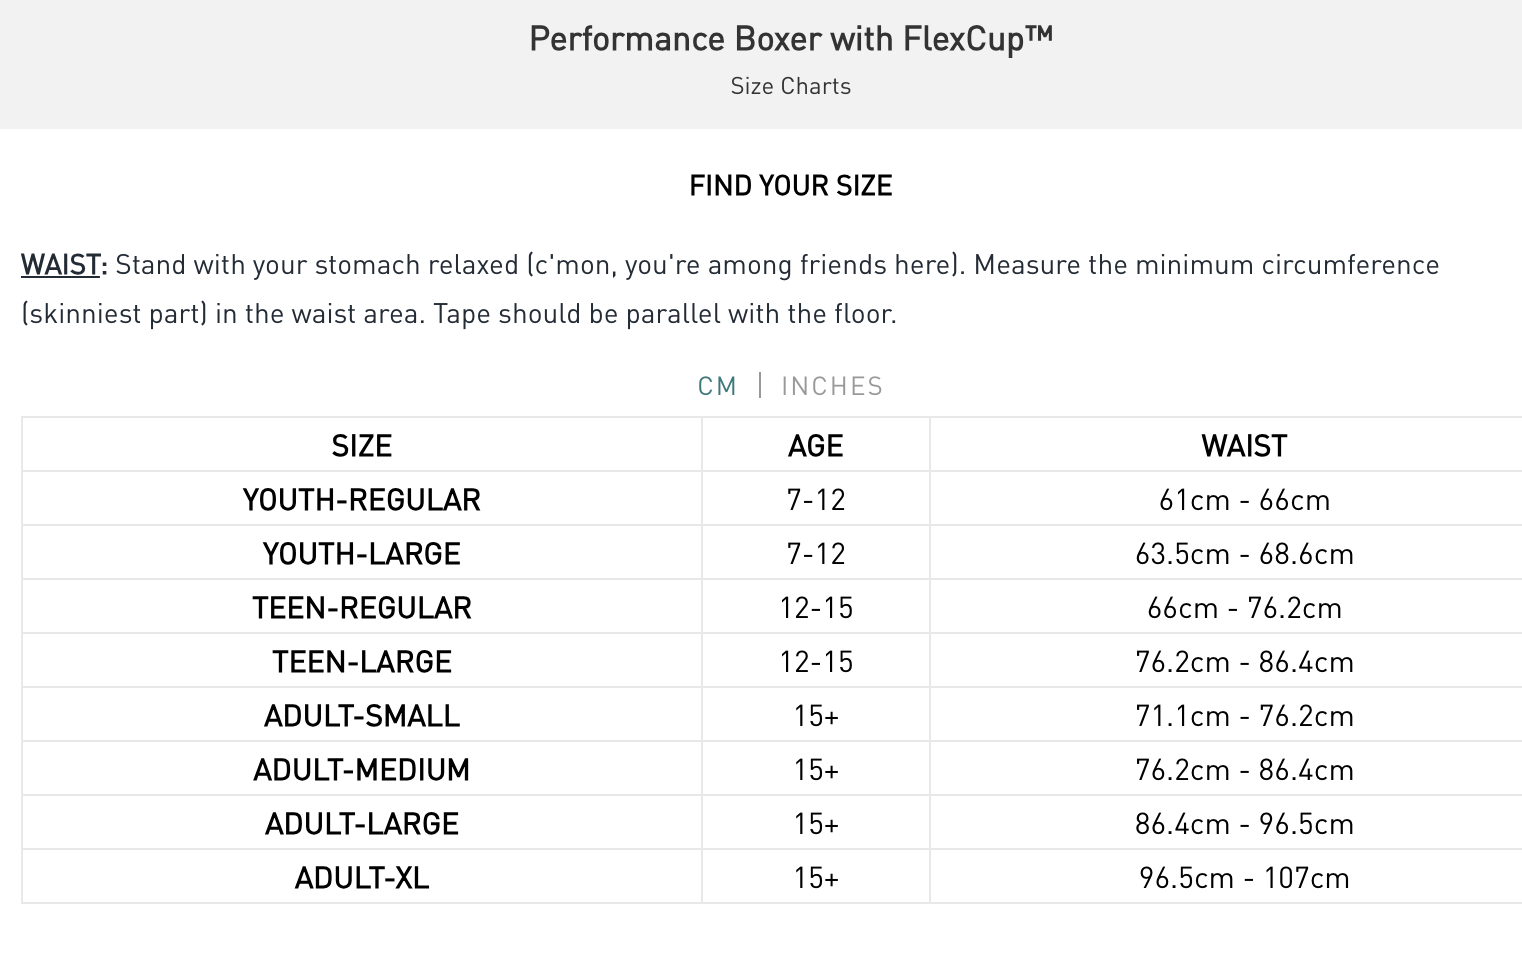Click the 86.4cm - 96.5cm waist cell
This screenshot has width=1522, height=956.
tap(1244, 824)
